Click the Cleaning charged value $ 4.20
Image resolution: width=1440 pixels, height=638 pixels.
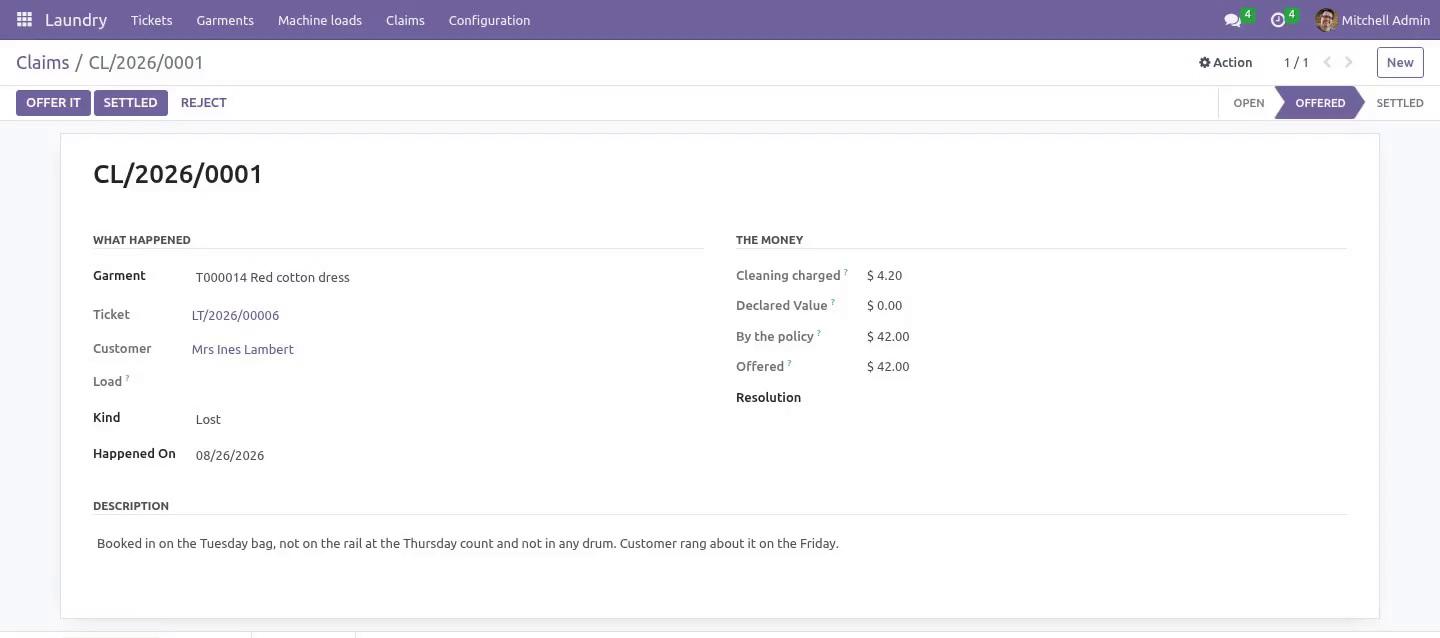[x=884, y=276]
